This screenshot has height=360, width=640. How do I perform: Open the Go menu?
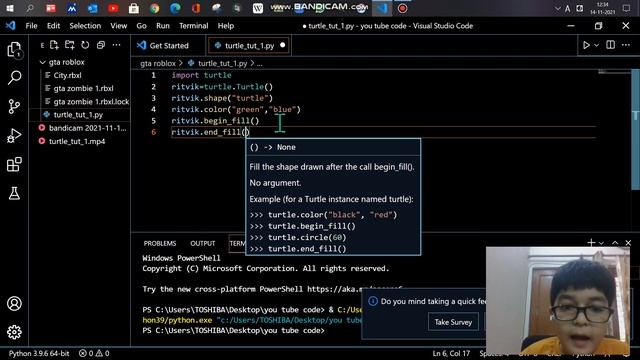[x=141, y=26]
